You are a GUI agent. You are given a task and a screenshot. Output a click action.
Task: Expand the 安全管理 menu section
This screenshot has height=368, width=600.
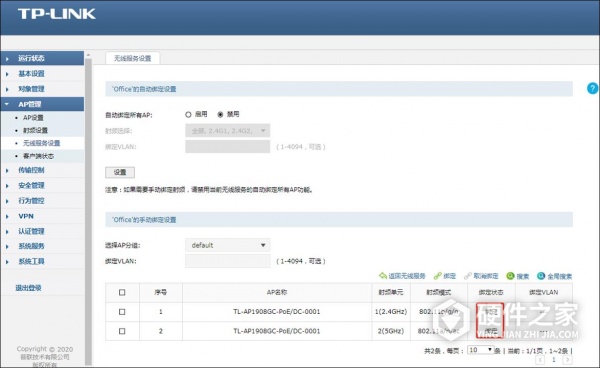[42, 186]
